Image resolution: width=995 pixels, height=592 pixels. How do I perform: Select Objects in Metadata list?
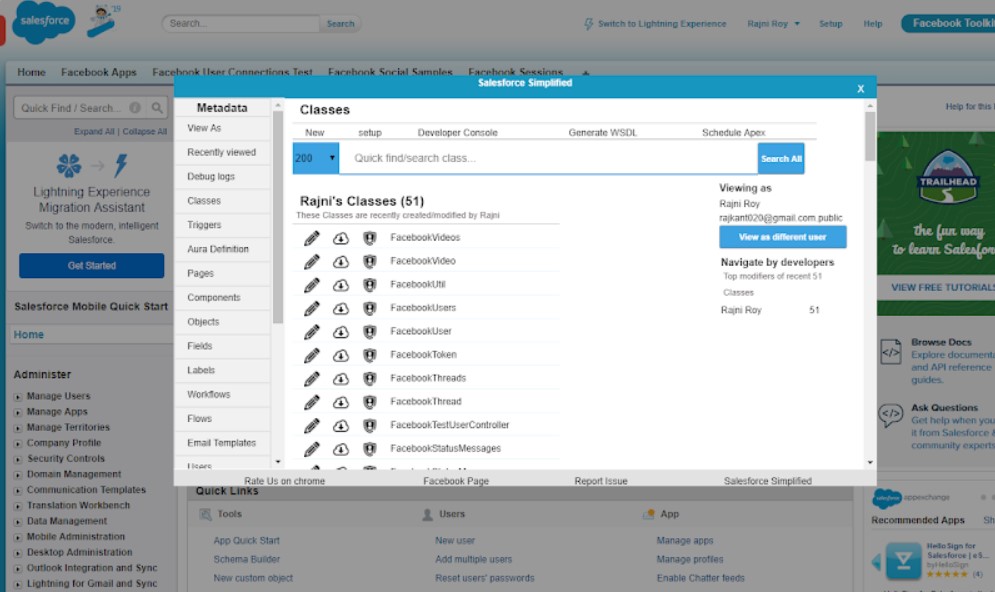[x=223, y=322]
